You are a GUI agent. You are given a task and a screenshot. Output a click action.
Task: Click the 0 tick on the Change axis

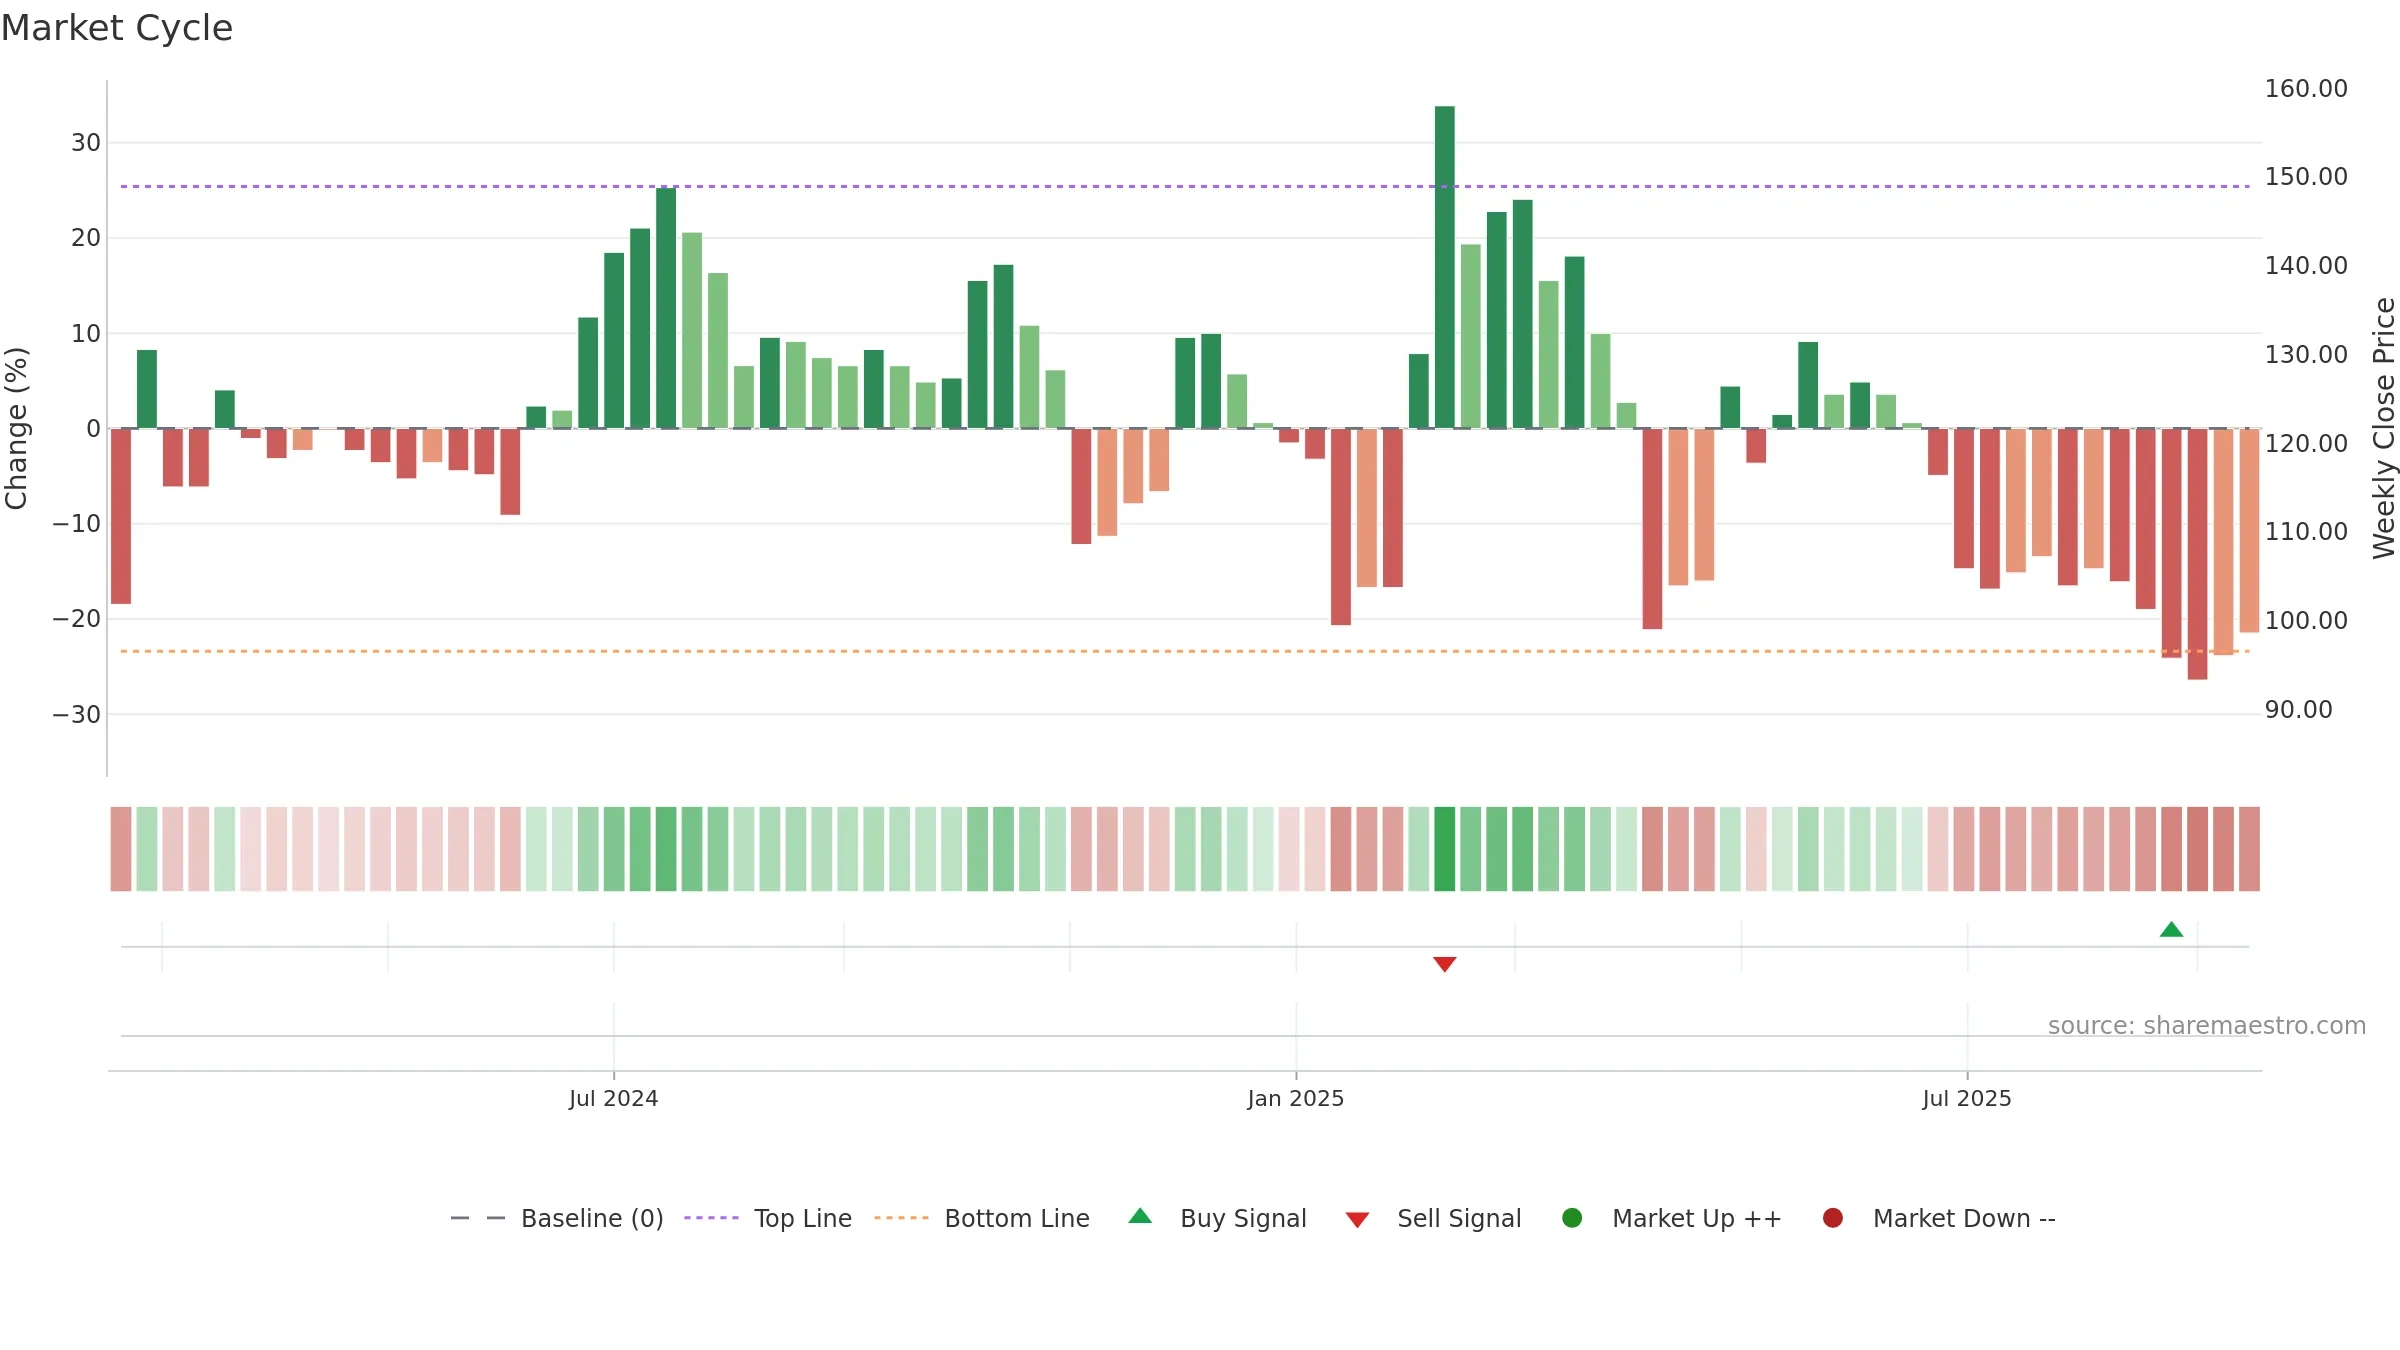[x=94, y=429]
